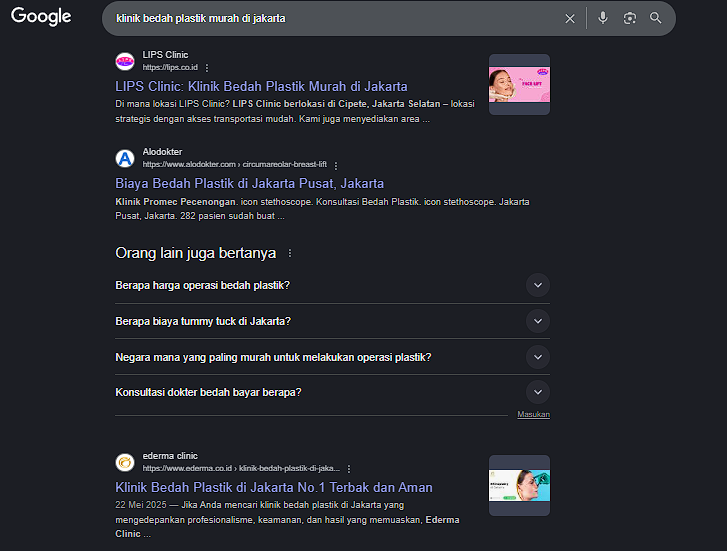Open 'Klinik Bedah Plastik di Jakarta No.1' link
The width and height of the screenshot is (727, 551).
274,487
